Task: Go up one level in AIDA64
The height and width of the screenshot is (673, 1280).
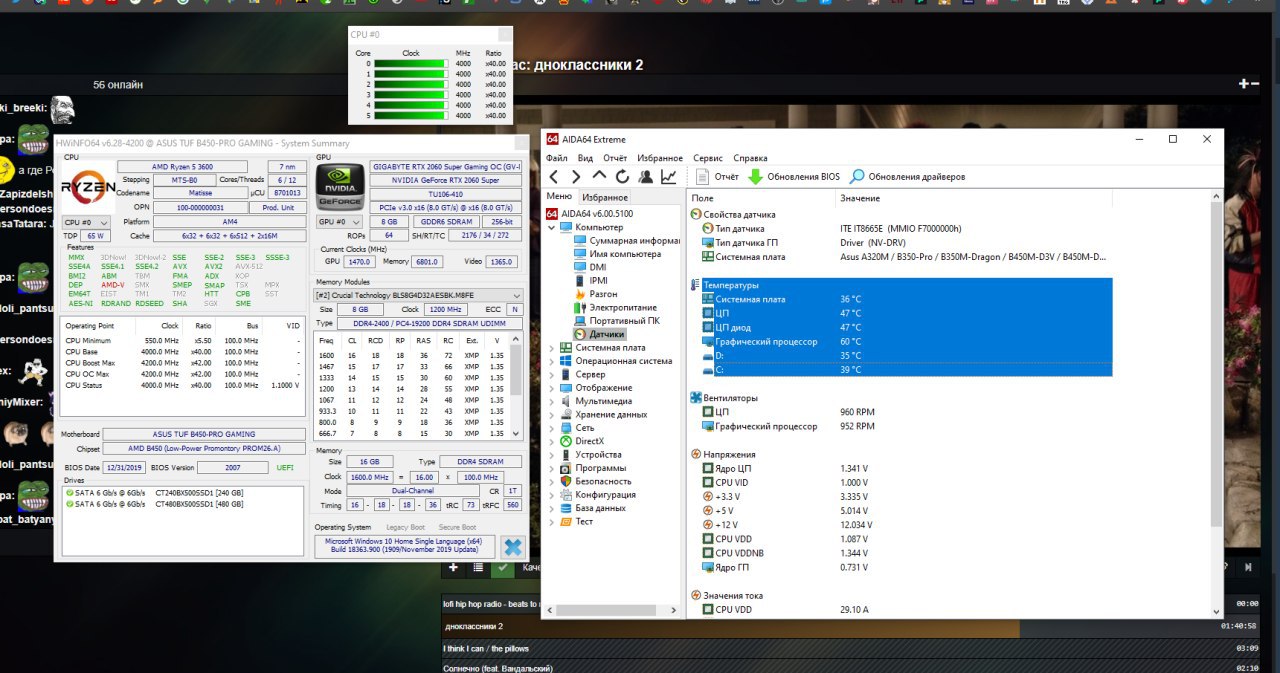Action: pyautogui.click(x=599, y=177)
